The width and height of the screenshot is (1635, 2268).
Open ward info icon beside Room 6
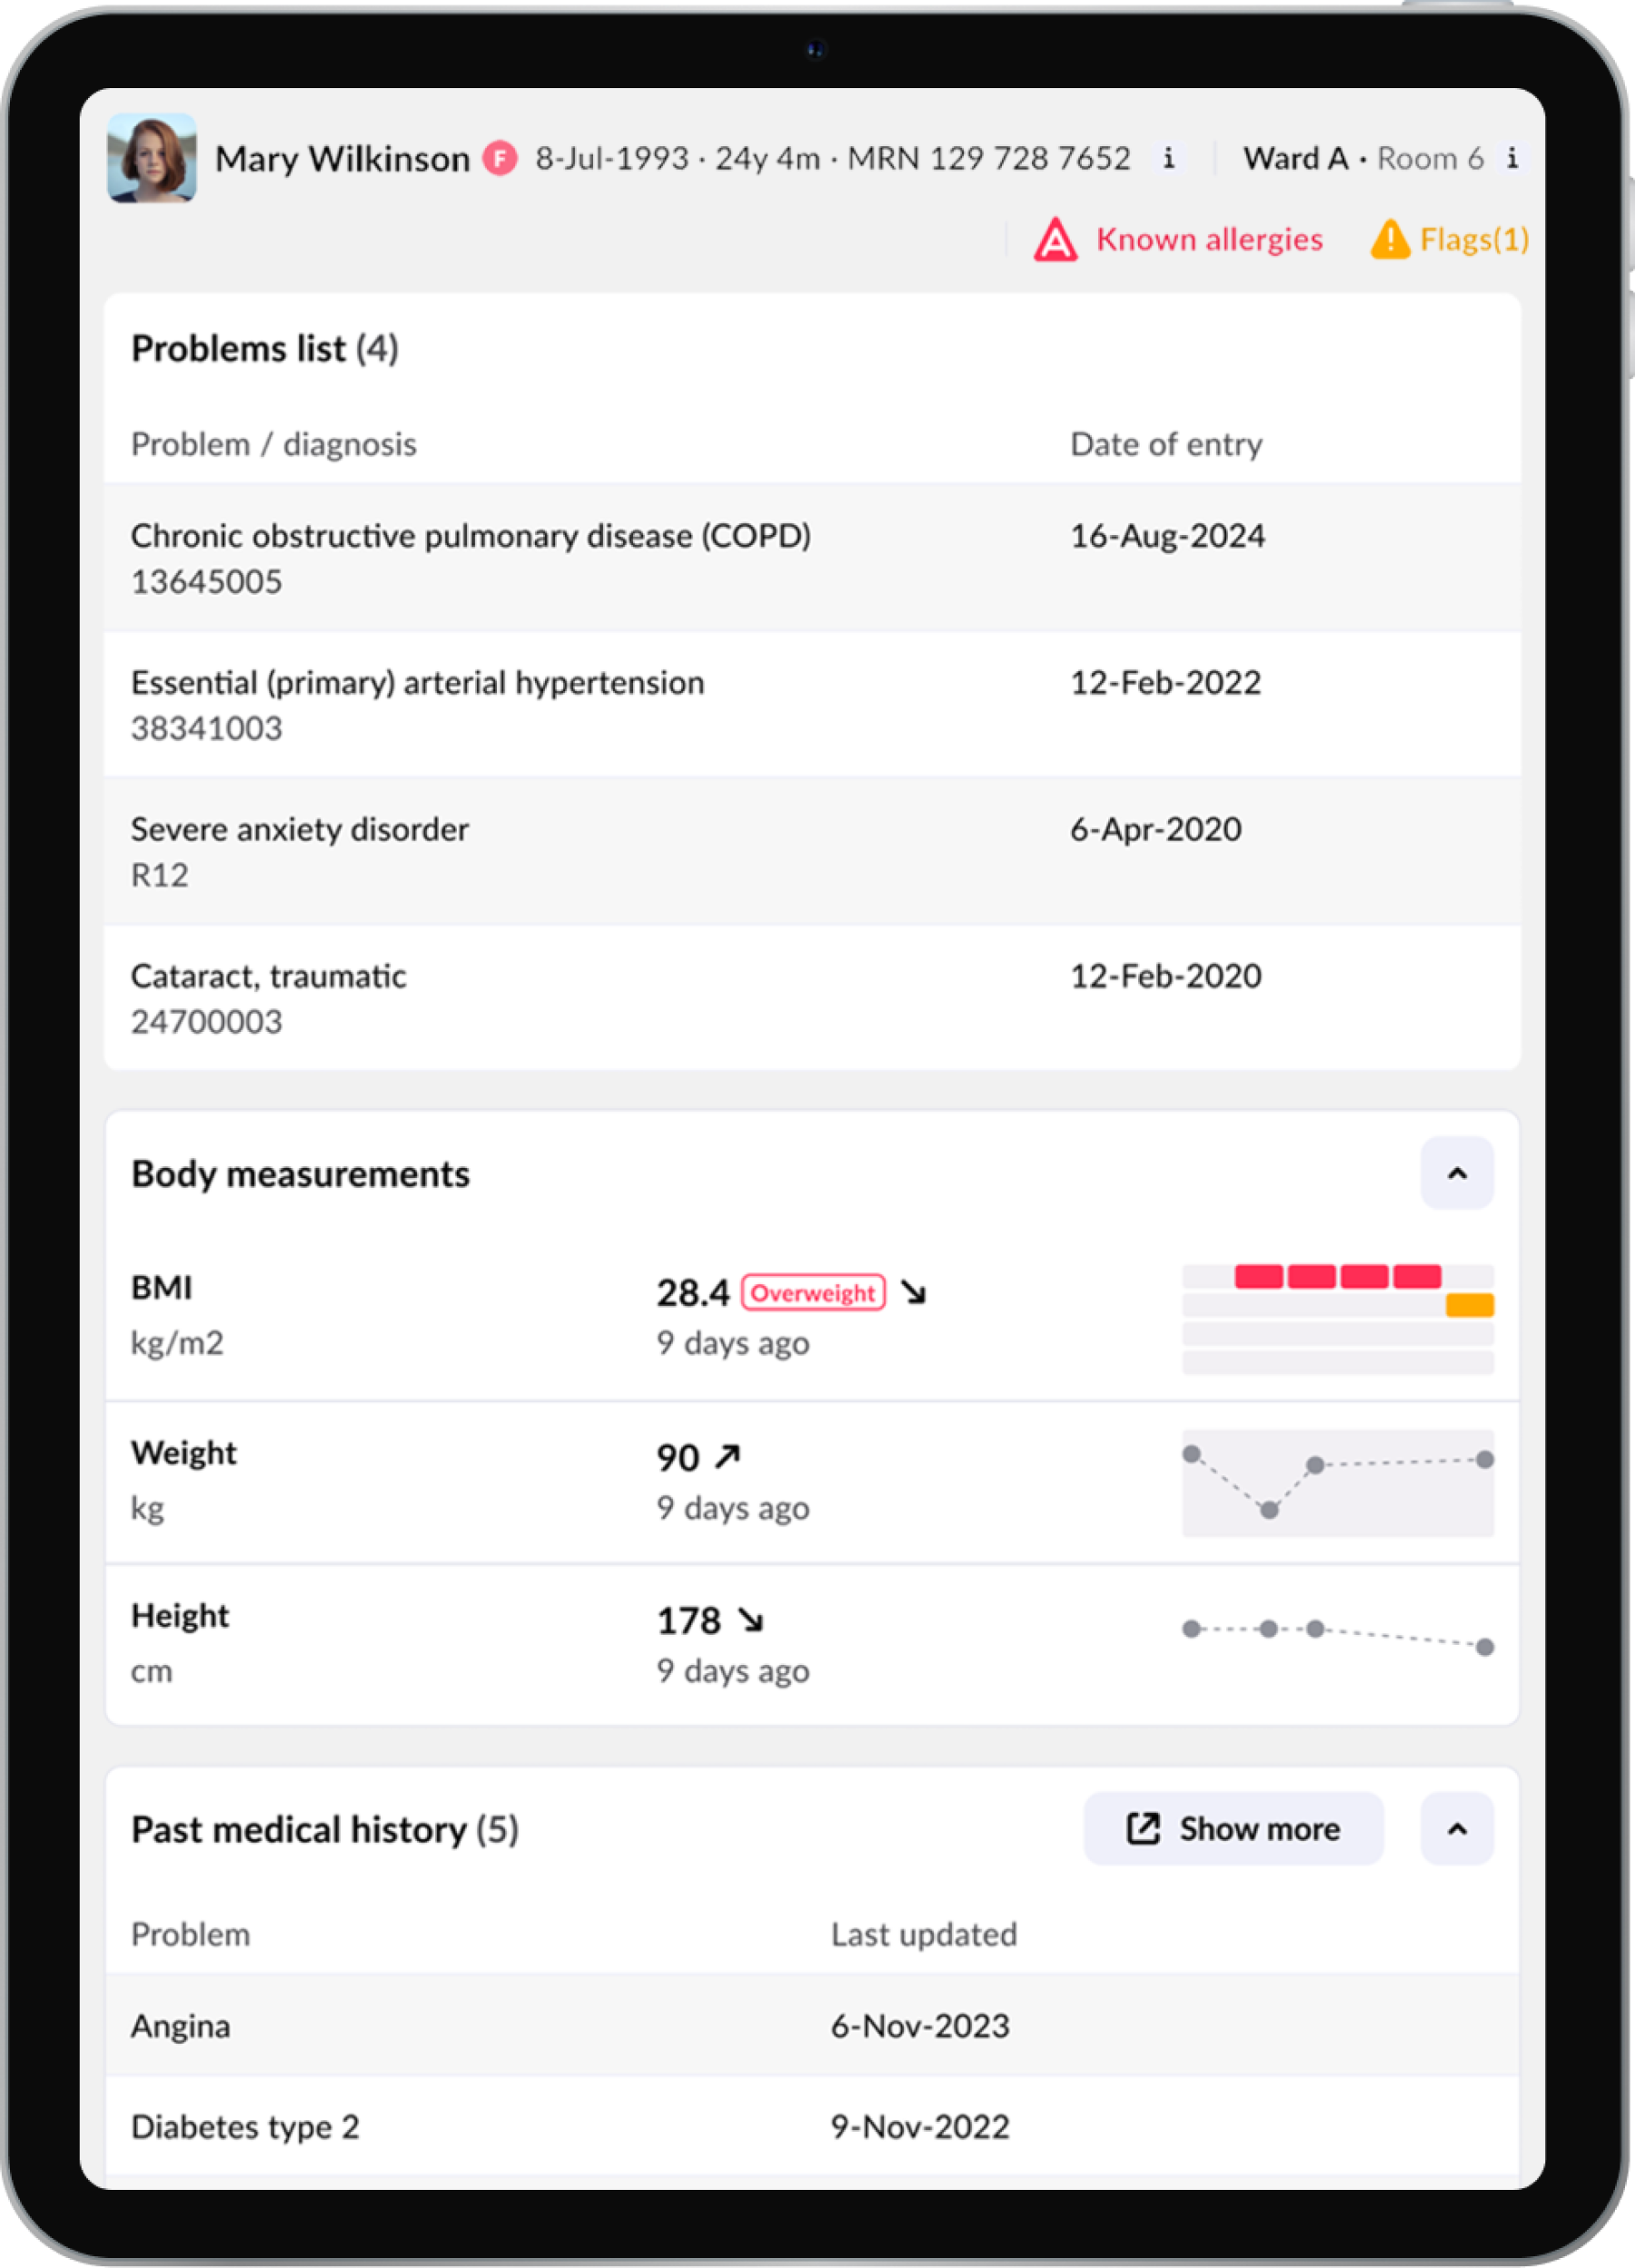click(x=1512, y=158)
